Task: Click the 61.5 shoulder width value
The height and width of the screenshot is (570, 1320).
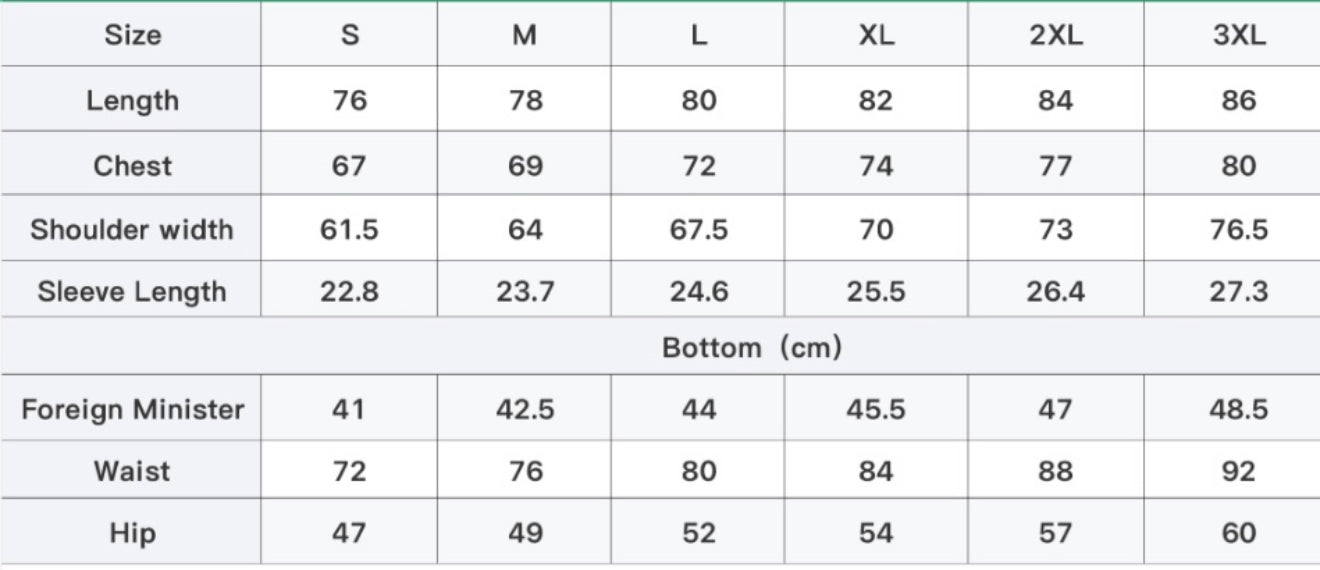Action: (349, 229)
